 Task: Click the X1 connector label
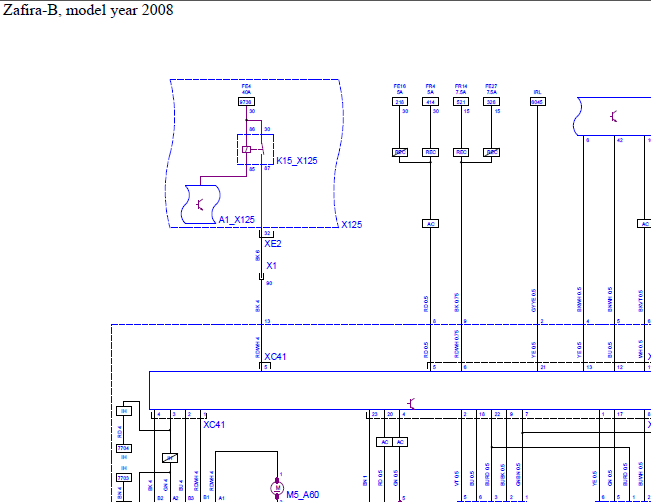pyautogui.click(x=271, y=266)
